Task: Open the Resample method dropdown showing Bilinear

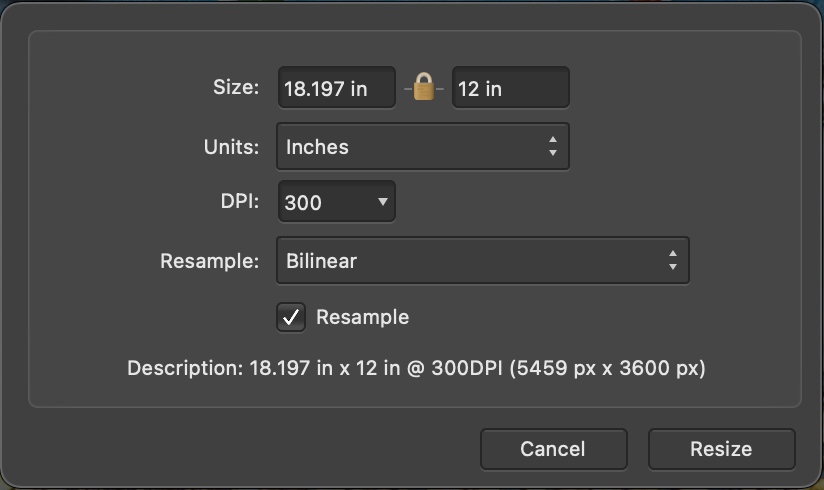Action: [483, 261]
